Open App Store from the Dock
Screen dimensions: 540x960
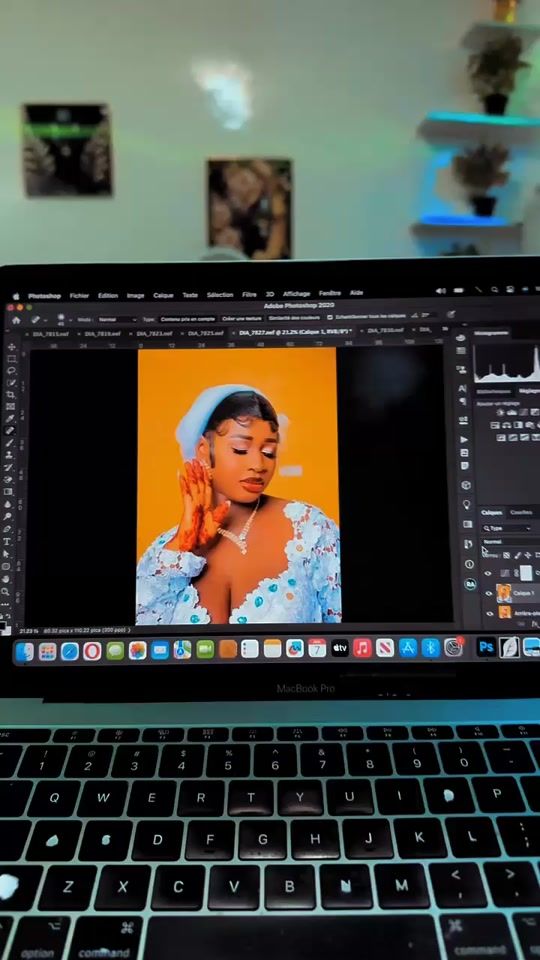408,648
